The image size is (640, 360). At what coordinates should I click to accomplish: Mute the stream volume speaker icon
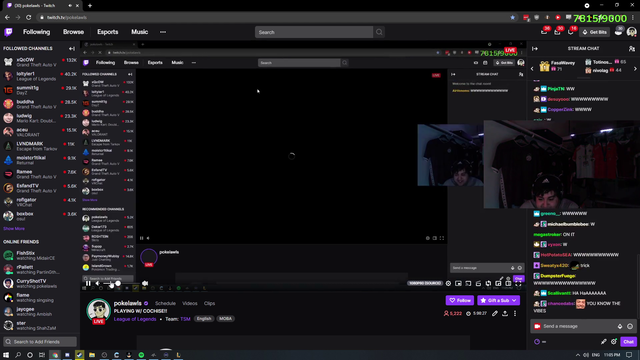(x=98, y=283)
